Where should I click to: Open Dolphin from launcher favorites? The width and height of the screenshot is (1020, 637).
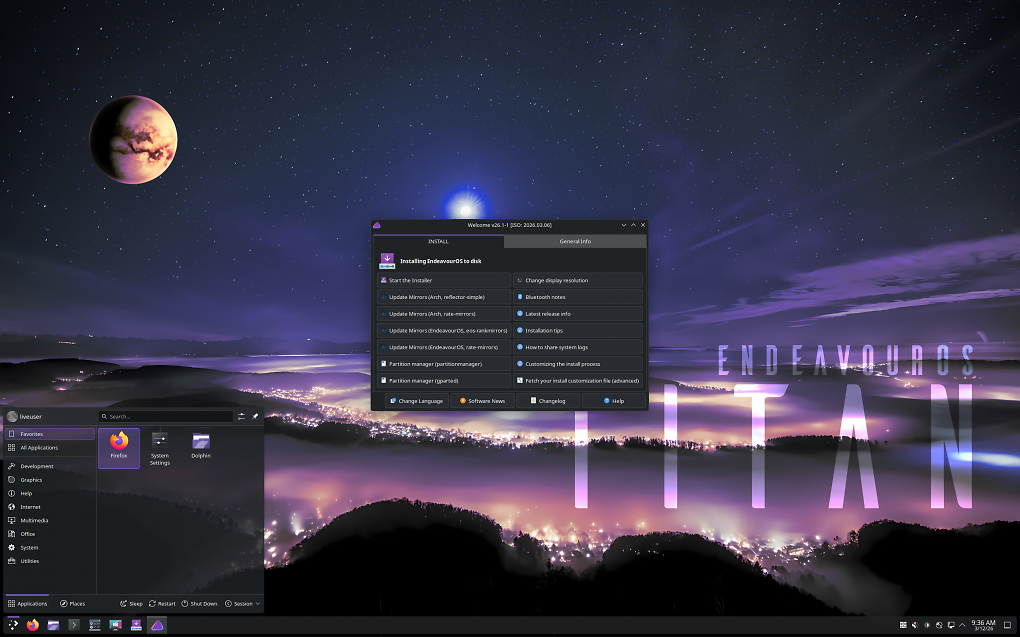[x=201, y=448]
